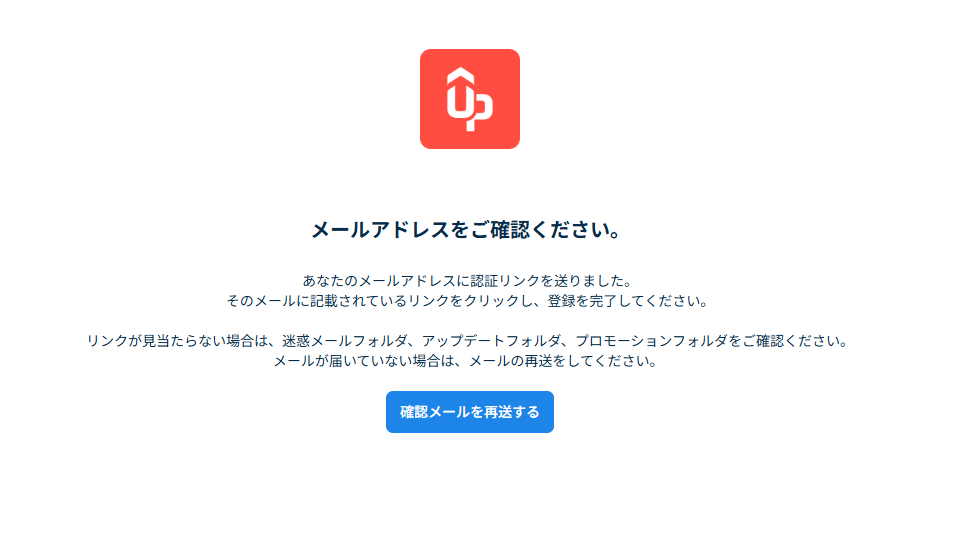The height and width of the screenshot is (546, 959).
Task: Click the phrase メールが届いていない場合は
Action: (364, 361)
